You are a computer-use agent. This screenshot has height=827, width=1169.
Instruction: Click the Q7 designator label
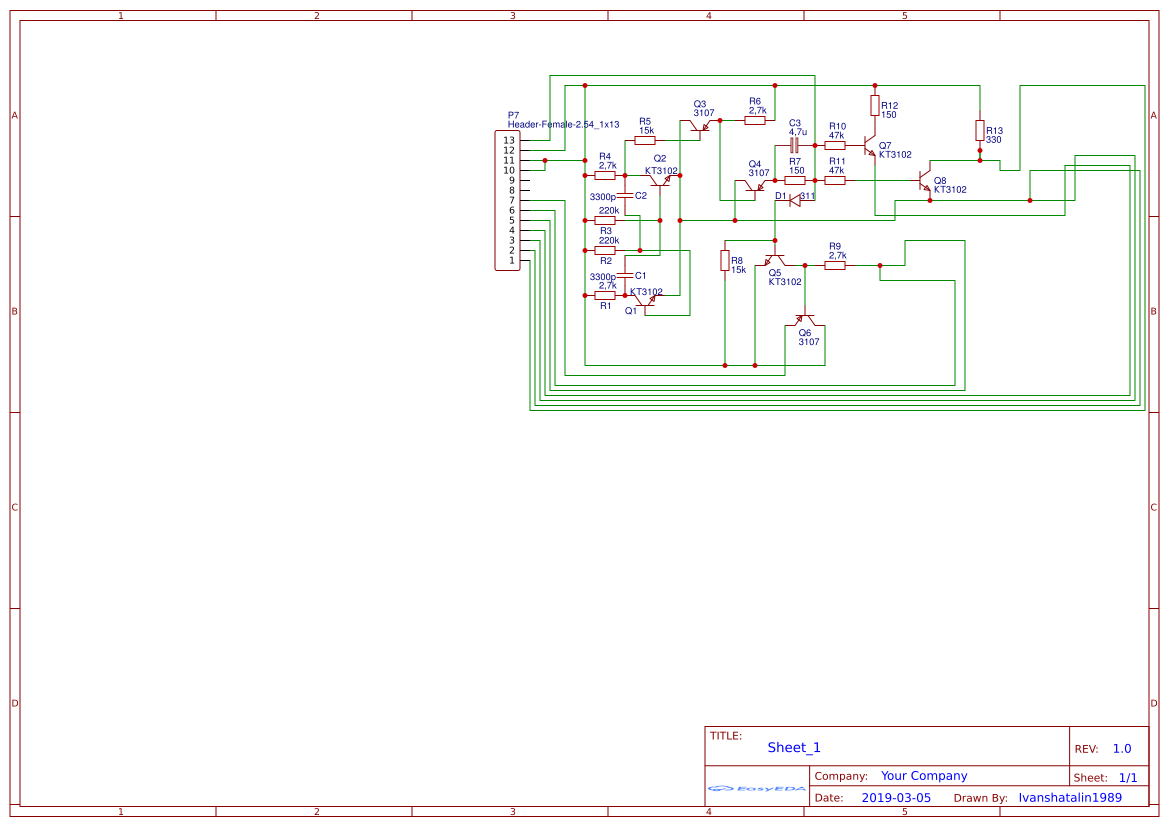(x=885, y=145)
